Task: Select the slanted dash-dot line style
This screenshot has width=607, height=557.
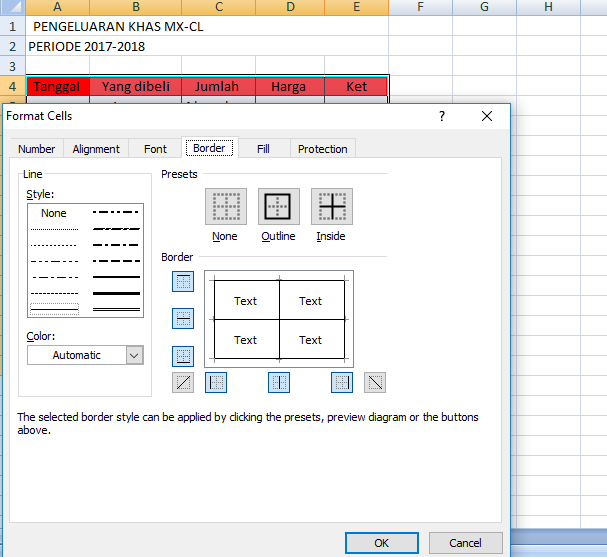Action: point(116,229)
